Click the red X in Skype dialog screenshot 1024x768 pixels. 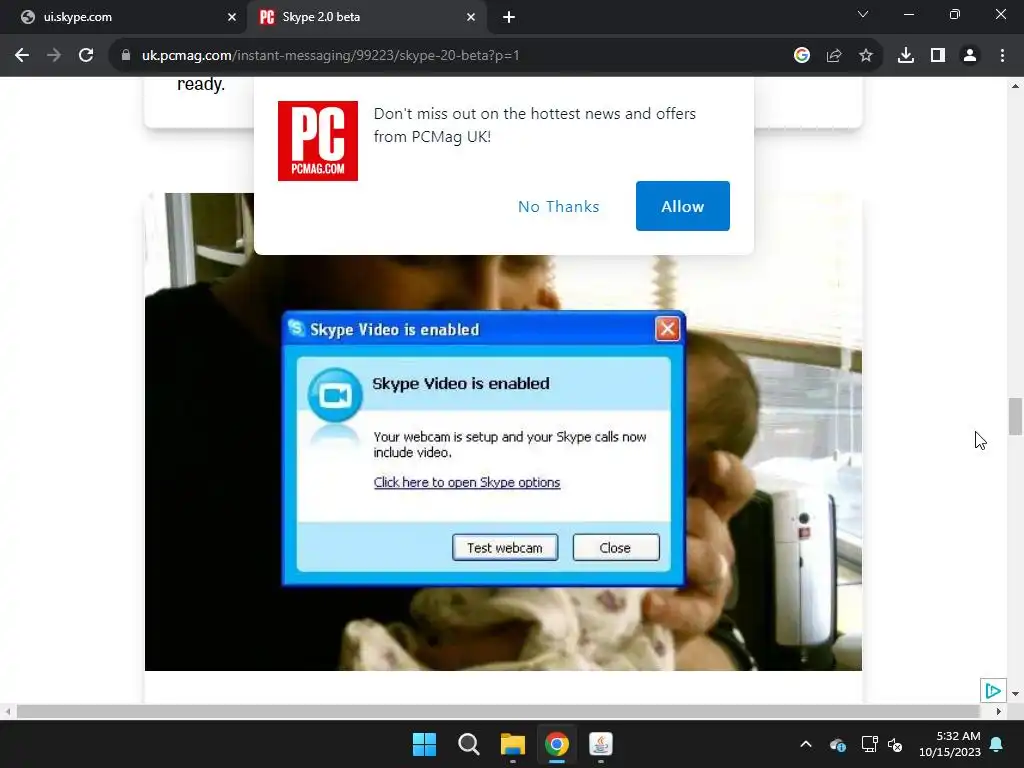click(x=667, y=328)
